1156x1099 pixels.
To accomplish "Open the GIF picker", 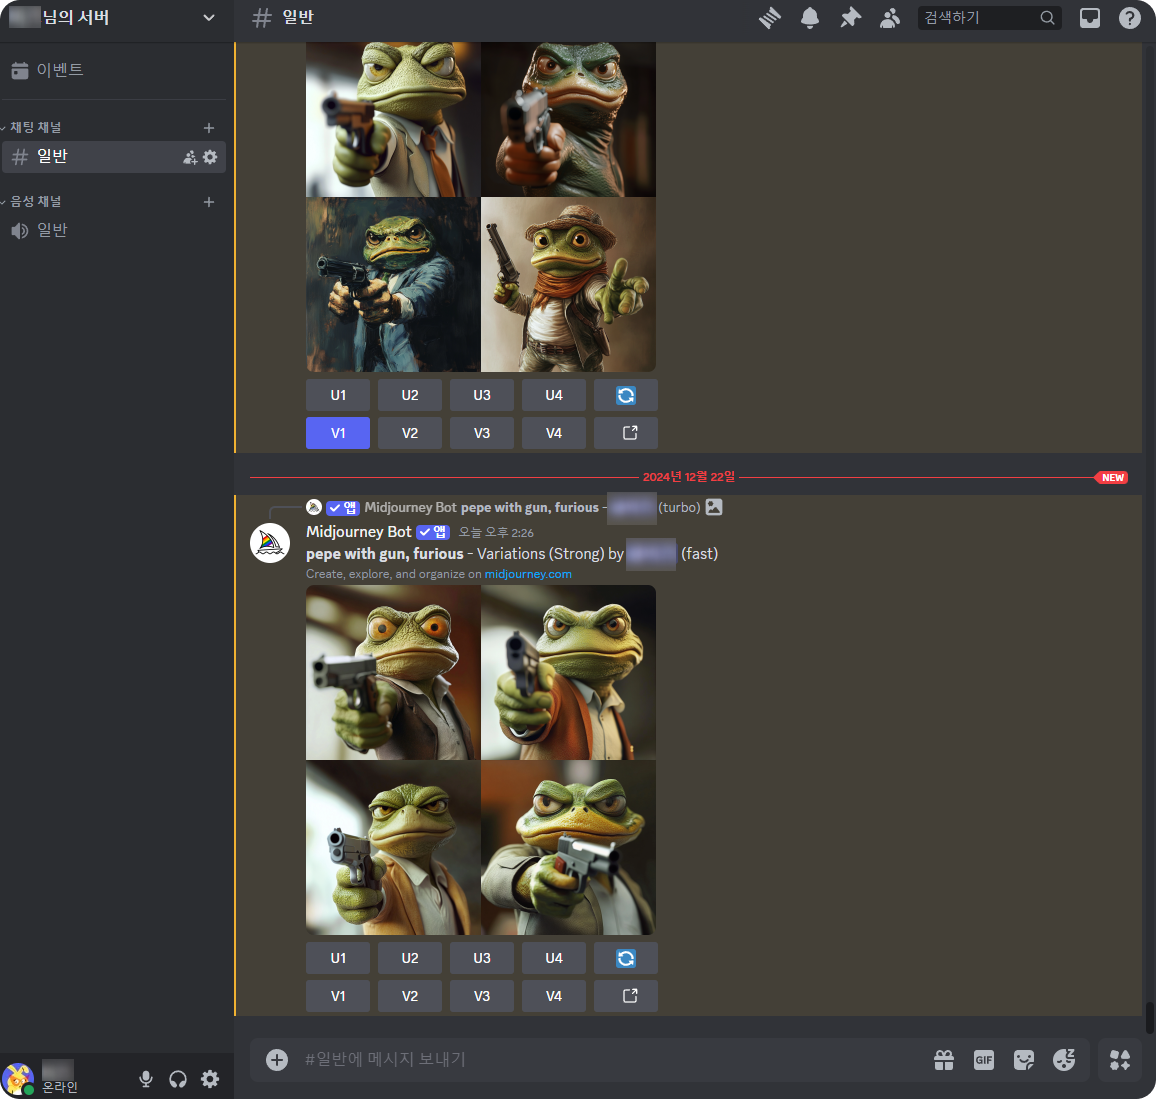I will click(x=983, y=1060).
